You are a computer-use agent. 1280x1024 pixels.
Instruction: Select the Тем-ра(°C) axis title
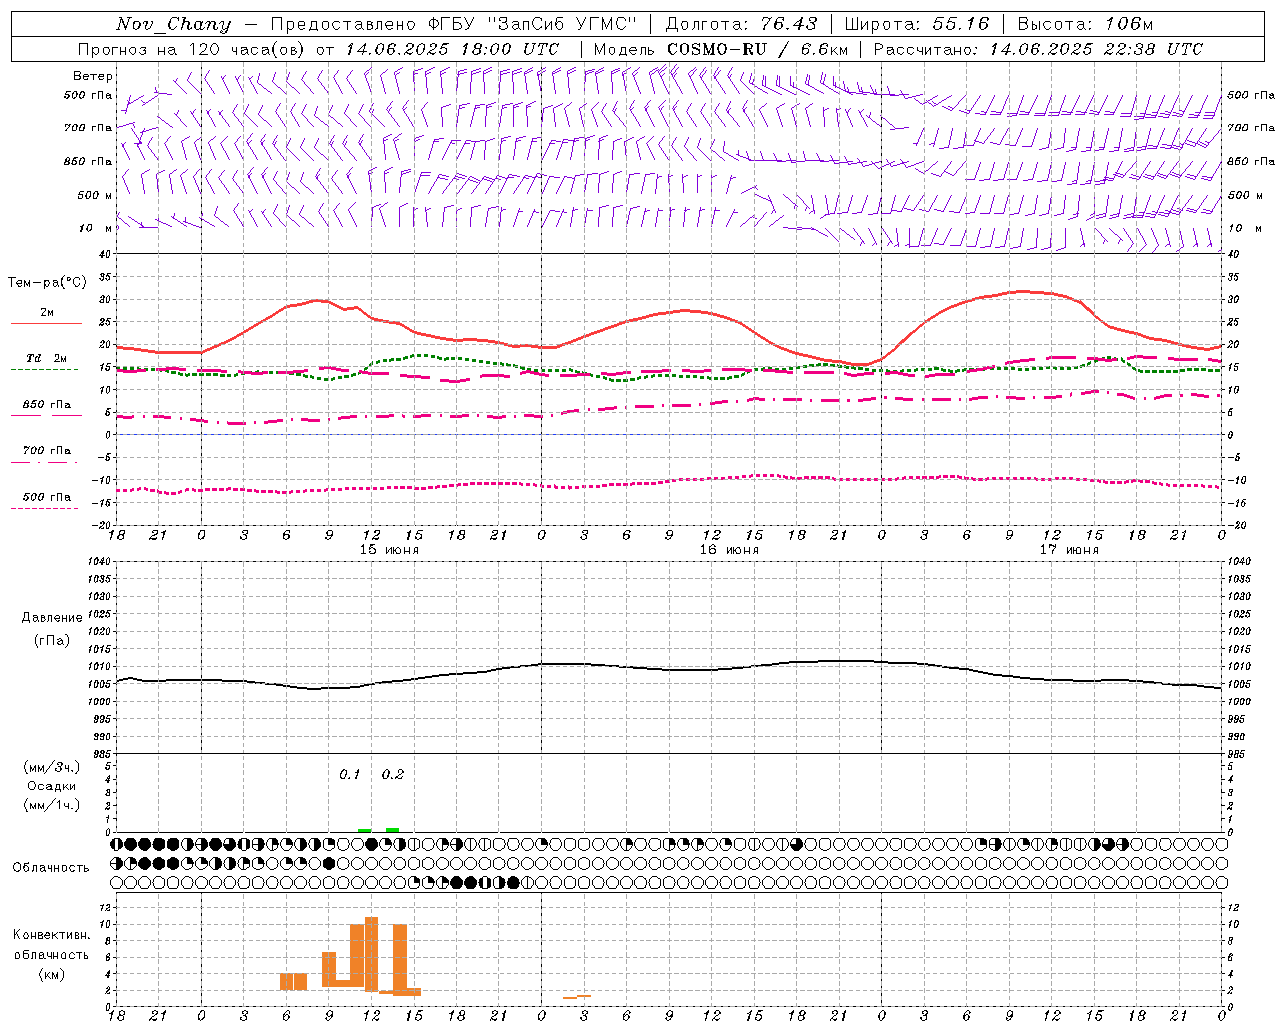(47, 283)
